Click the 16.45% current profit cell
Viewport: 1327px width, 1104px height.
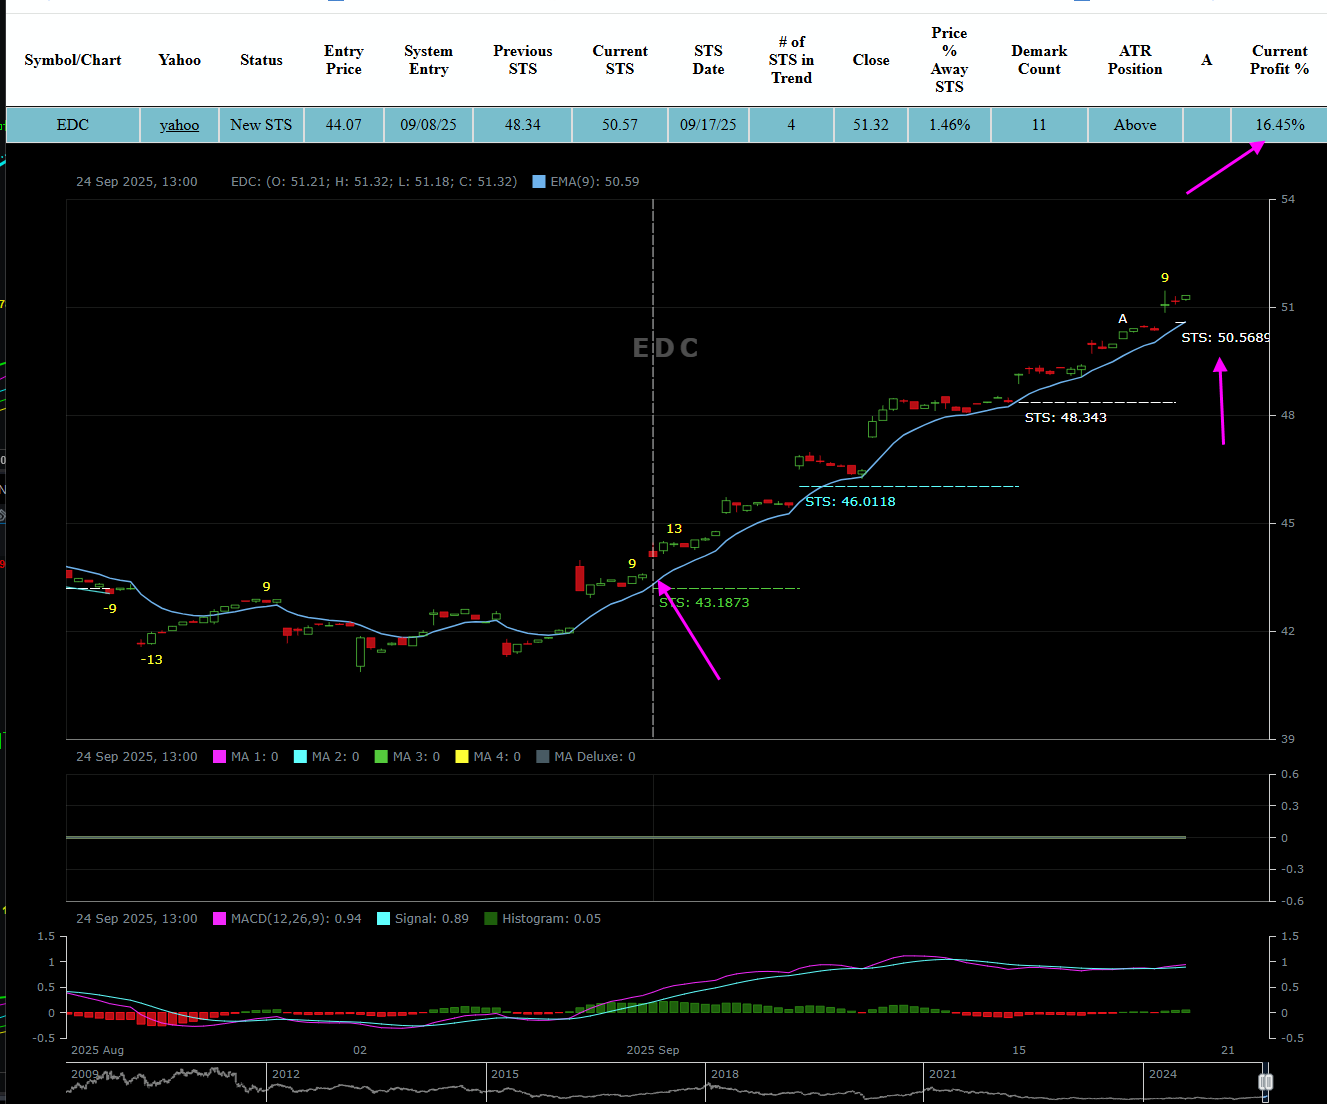(1280, 125)
